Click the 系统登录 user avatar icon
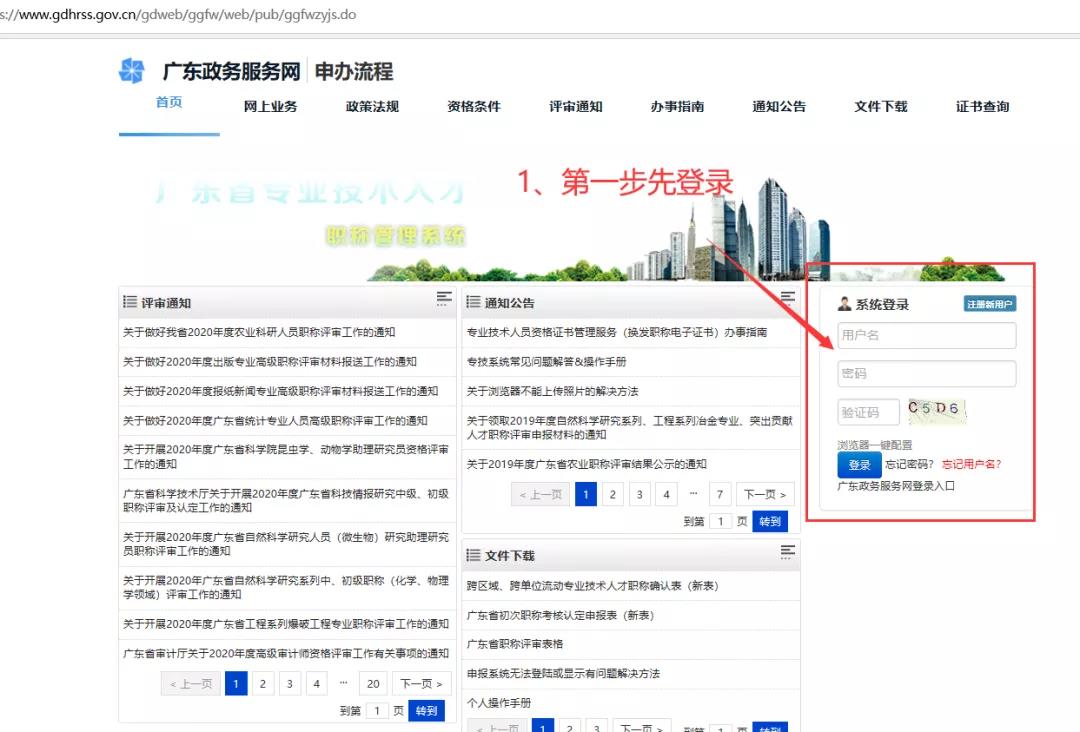Screen dimensions: 1080x732 [845, 304]
